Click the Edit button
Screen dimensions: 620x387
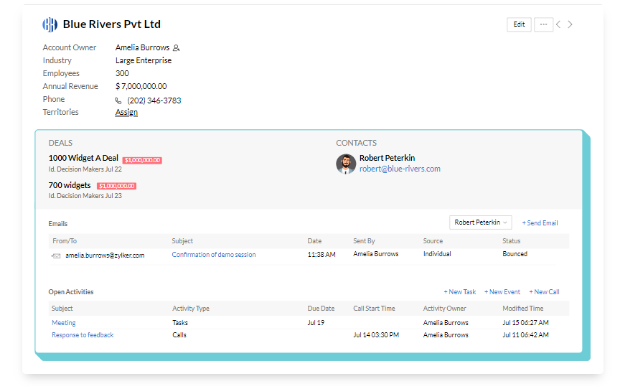[x=519, y=25]
